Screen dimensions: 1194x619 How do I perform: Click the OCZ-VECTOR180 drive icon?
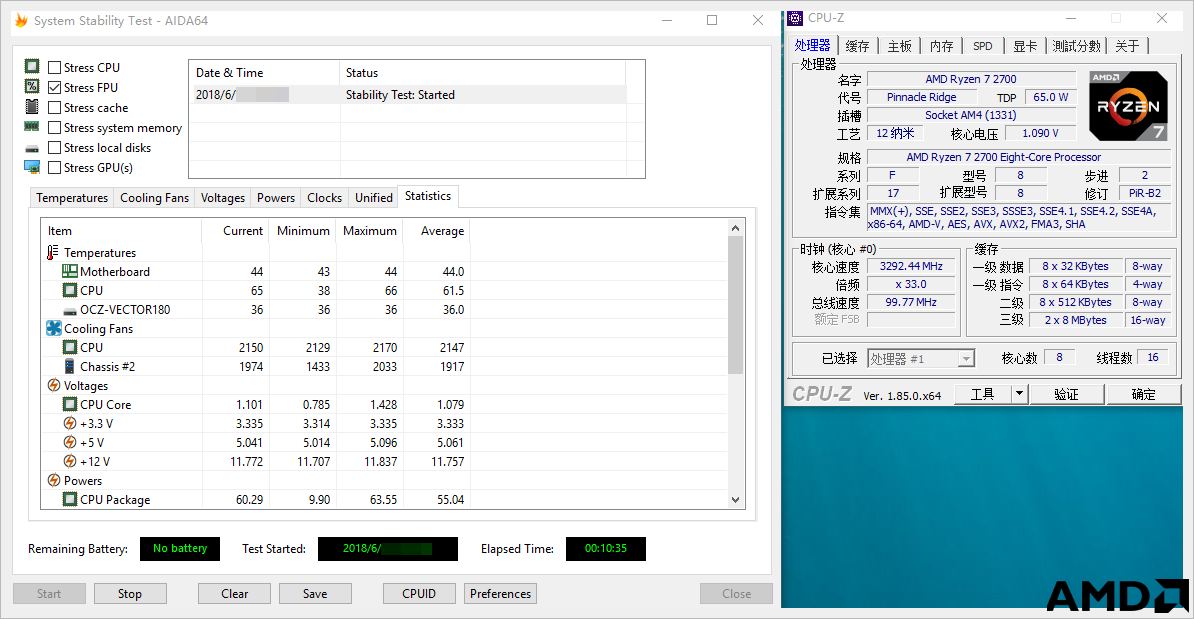pos(70,311)
